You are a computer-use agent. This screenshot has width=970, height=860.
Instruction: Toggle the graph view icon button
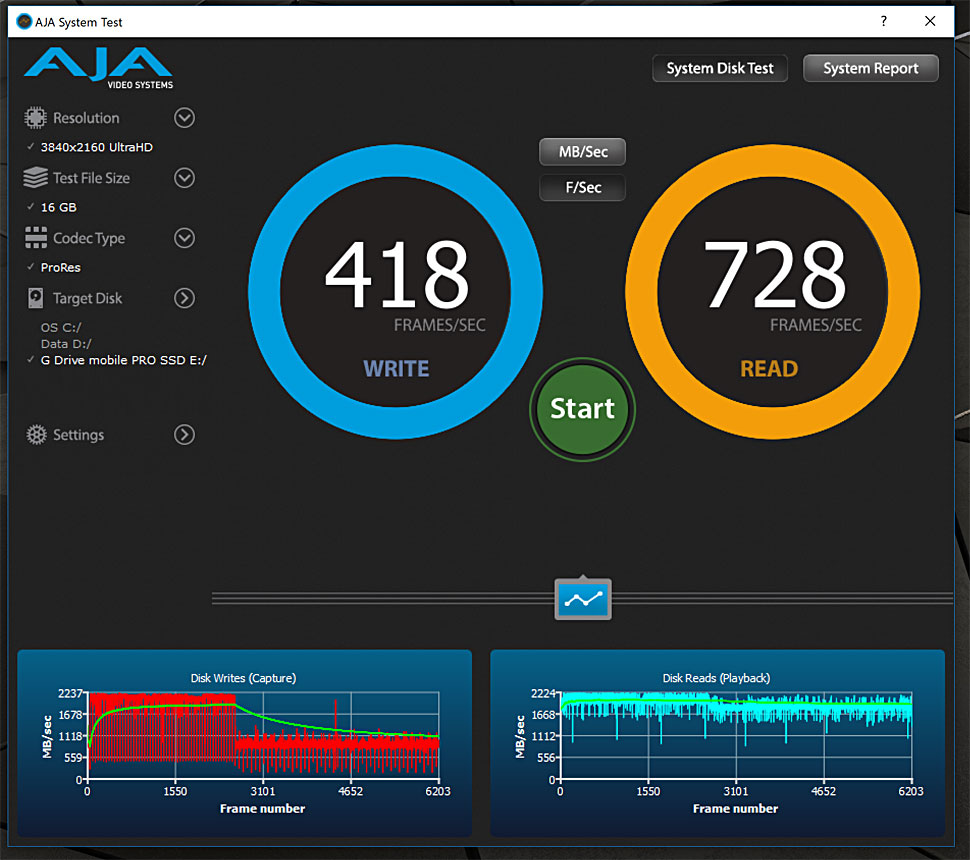click(x=583, y=599)
